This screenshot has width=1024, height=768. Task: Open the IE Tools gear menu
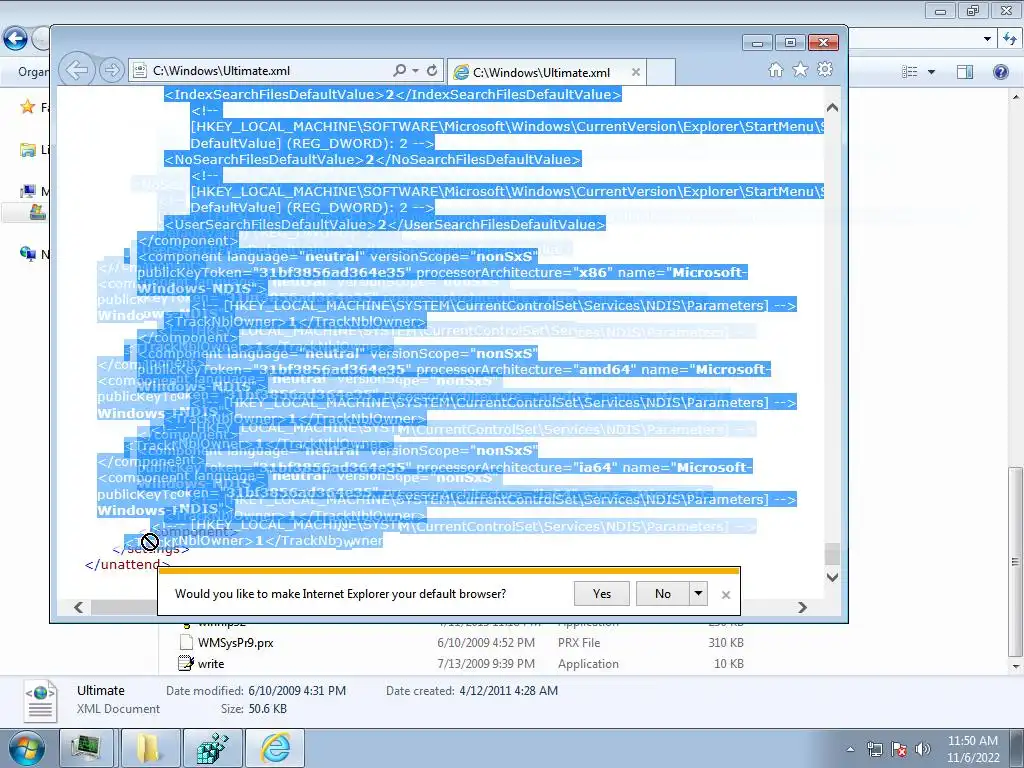(x=825, y=69)
